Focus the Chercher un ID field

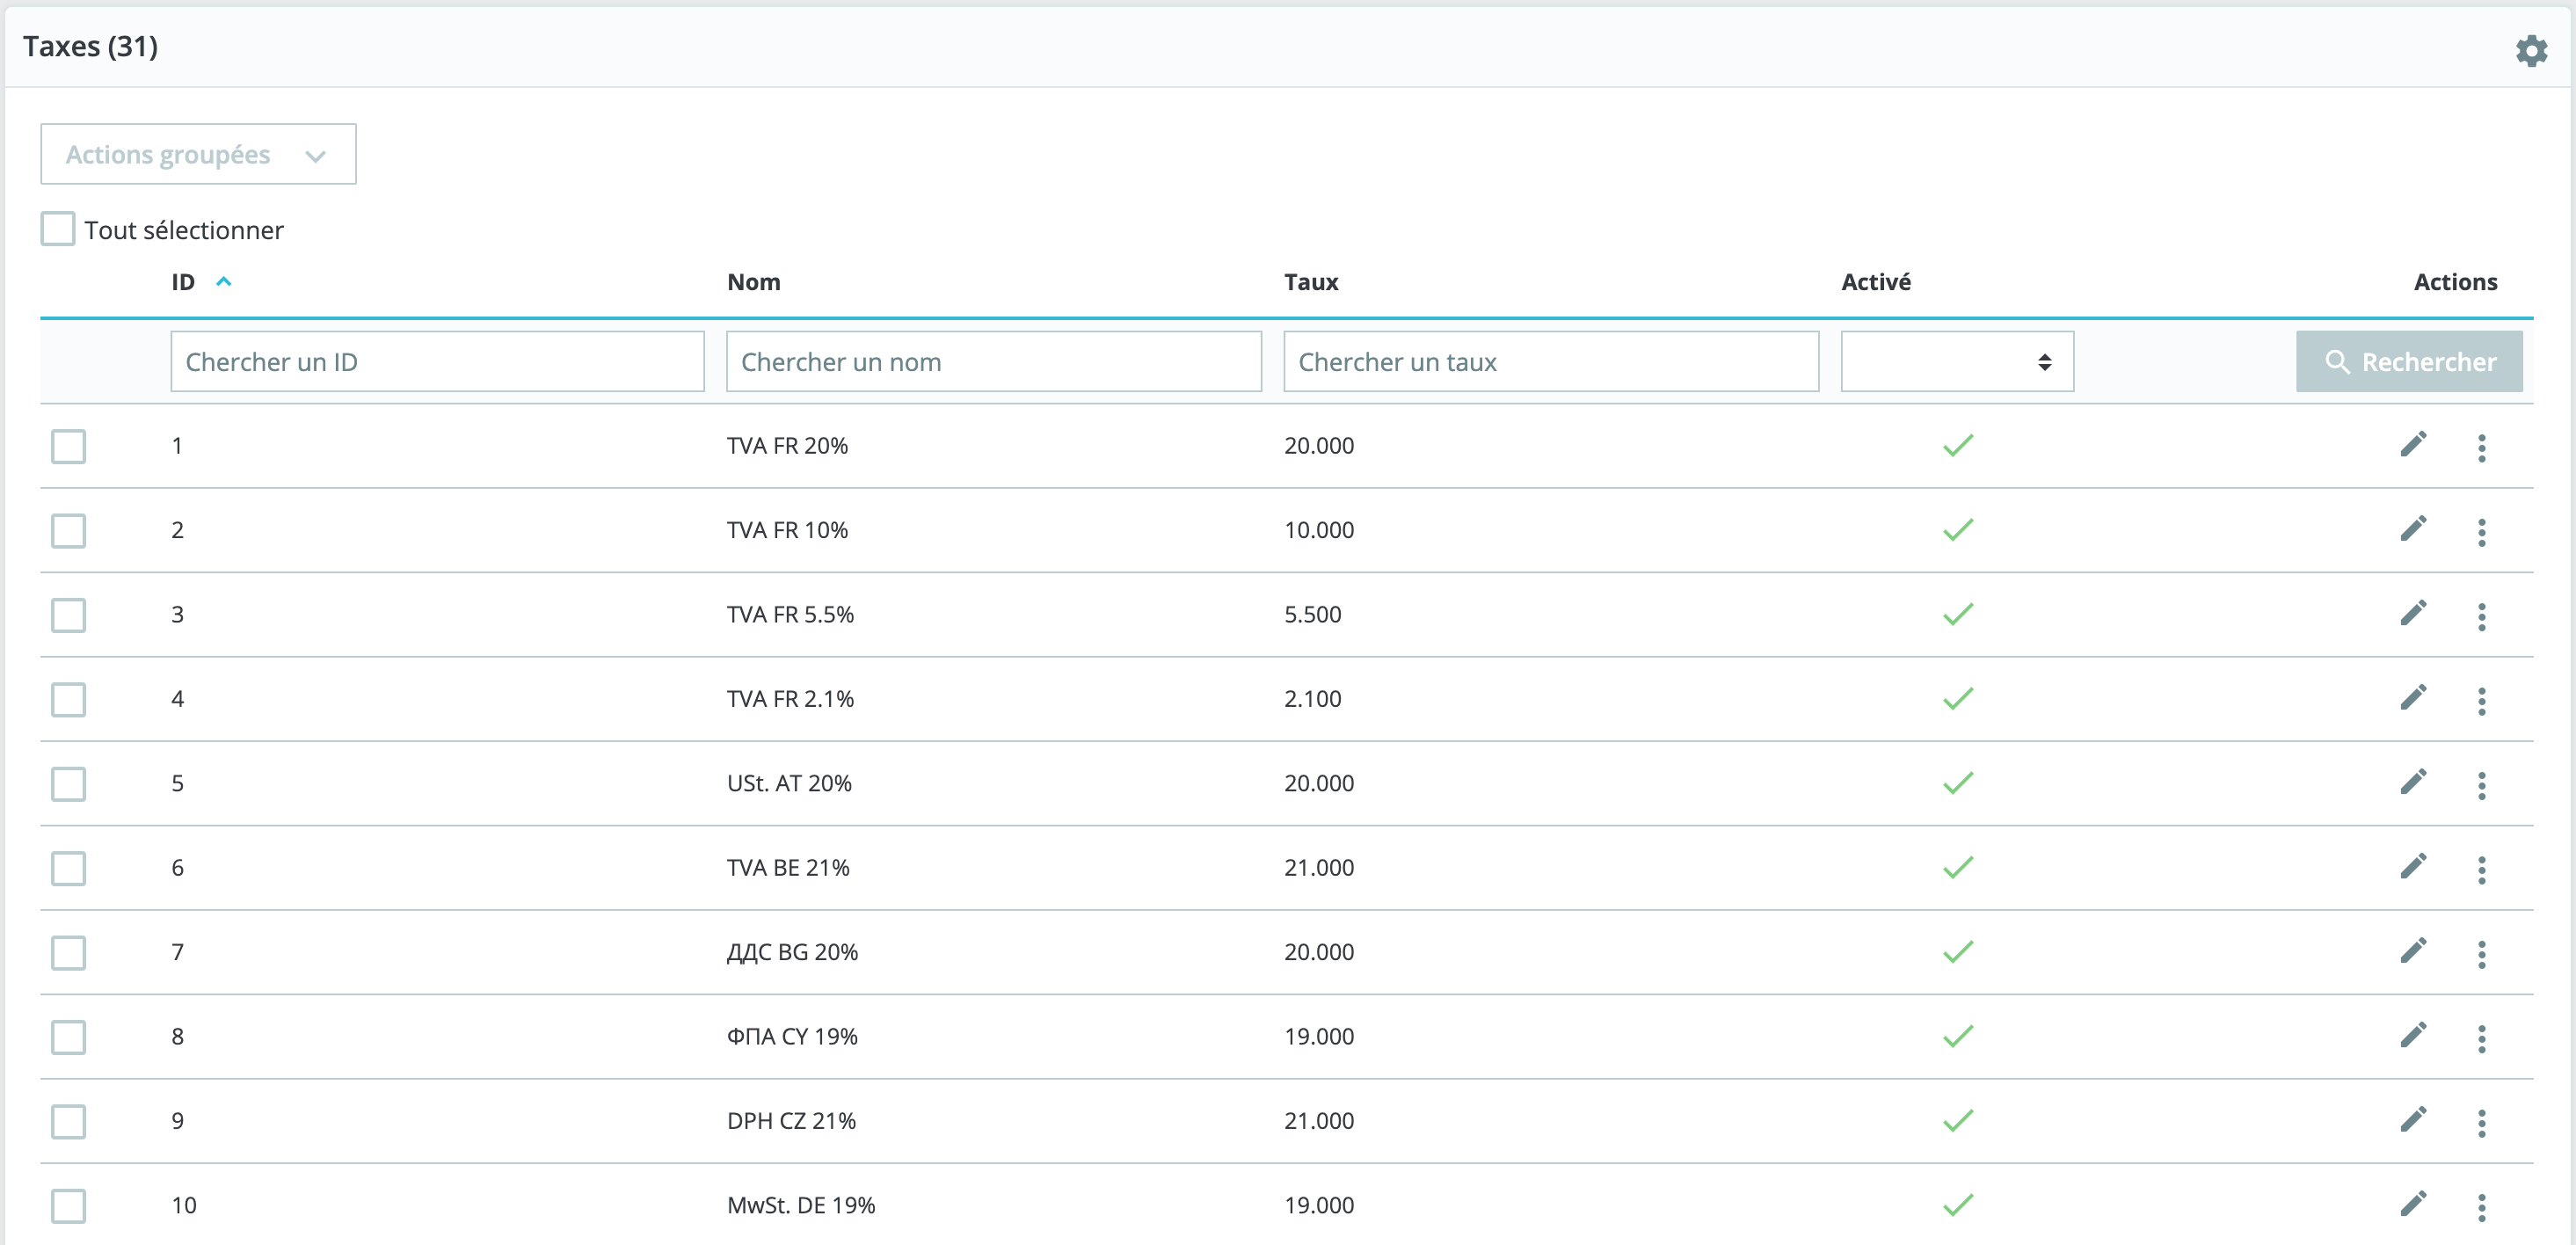click(x=437, y=361)
